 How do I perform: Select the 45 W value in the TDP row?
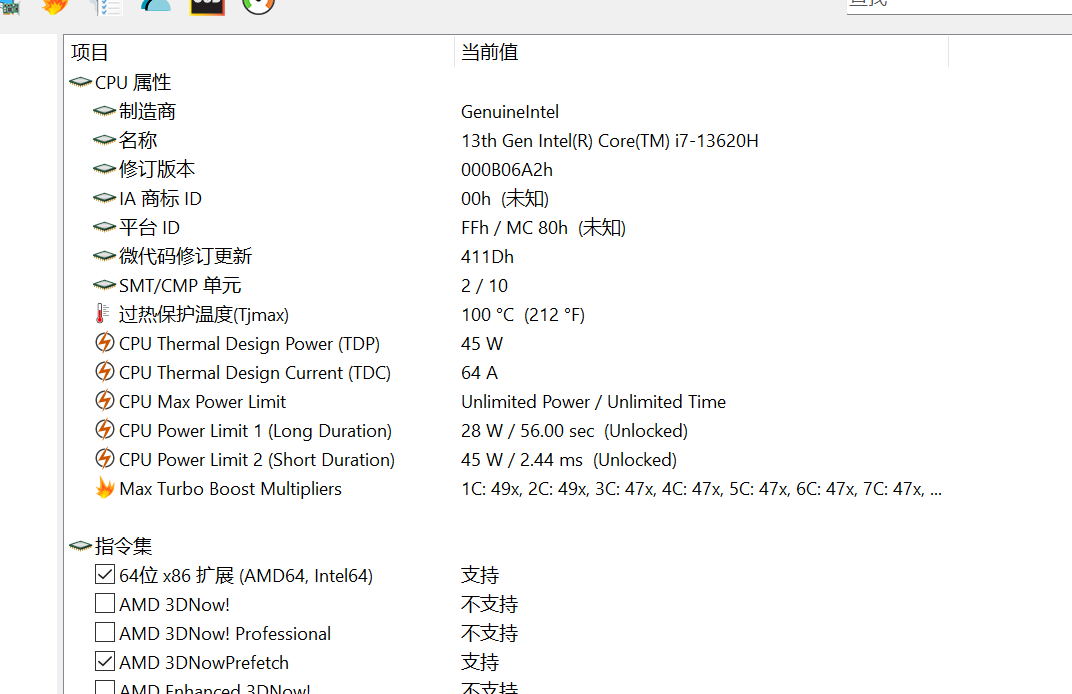pos(482,344)
